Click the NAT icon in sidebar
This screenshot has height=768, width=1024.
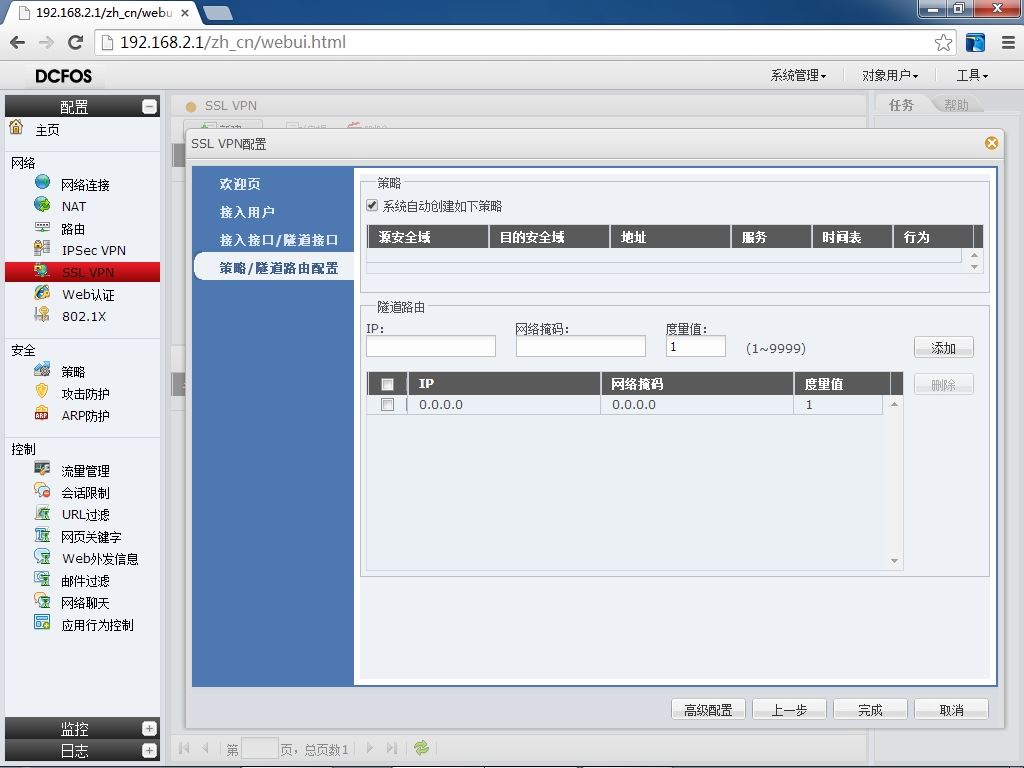coord(42,204)
